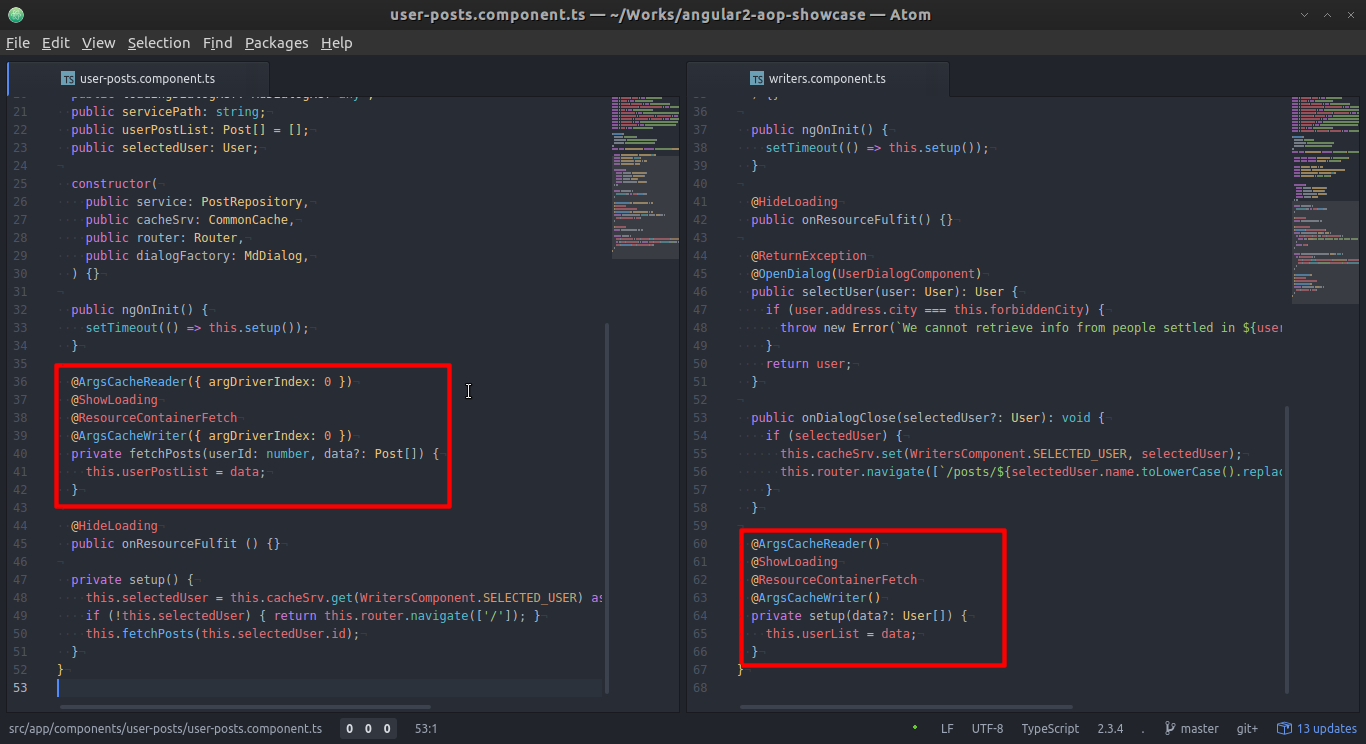This screenshot has width=1366, height=744.
Task: Click the package icon beside 13 updates
Action: coord(1285,729)
